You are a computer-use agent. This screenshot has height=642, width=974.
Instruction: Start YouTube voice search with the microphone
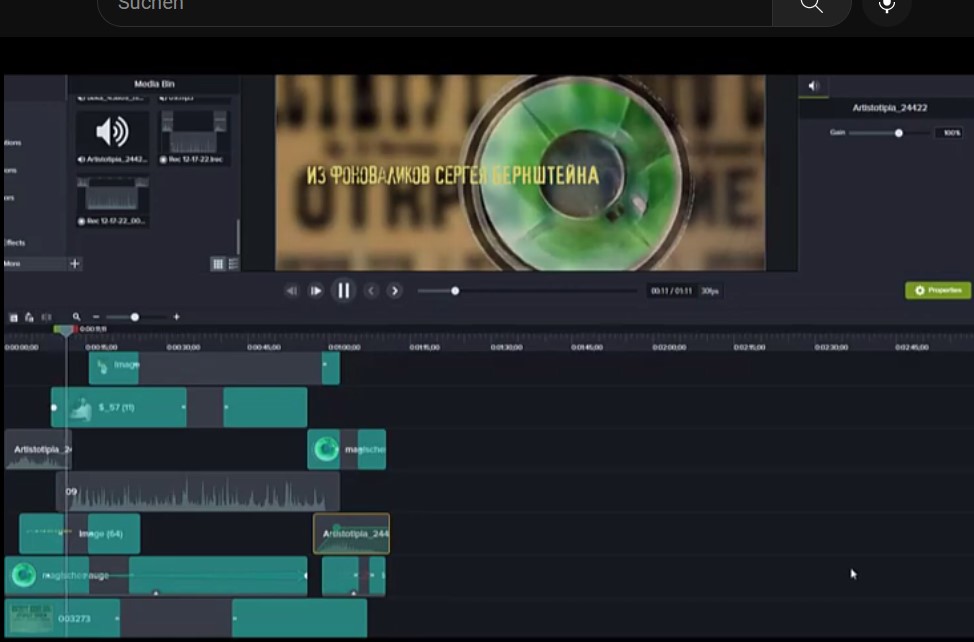pyautogui.click(x=886, y=6)
